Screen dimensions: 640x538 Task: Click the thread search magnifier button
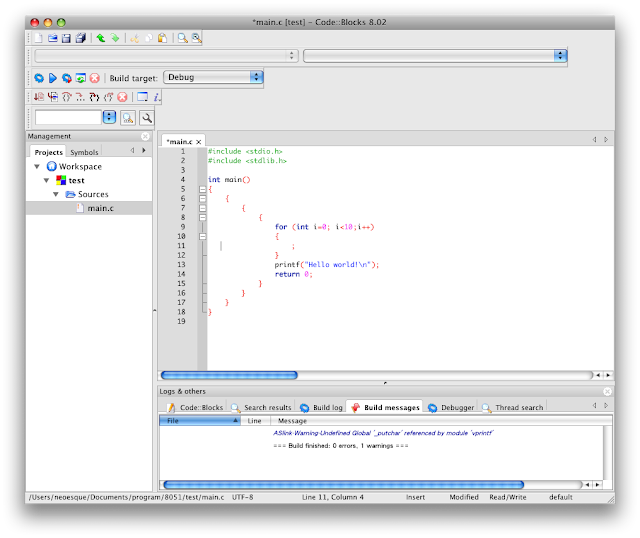click(x=128, y=118)
